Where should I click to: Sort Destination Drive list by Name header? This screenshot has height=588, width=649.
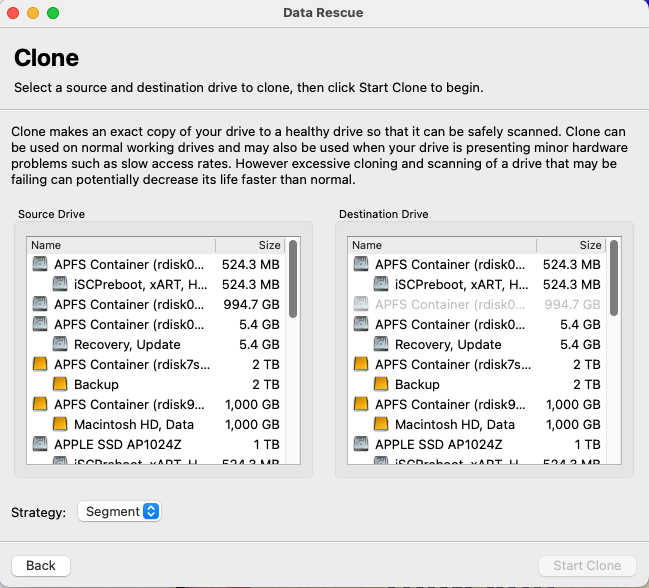coord(442,245)
